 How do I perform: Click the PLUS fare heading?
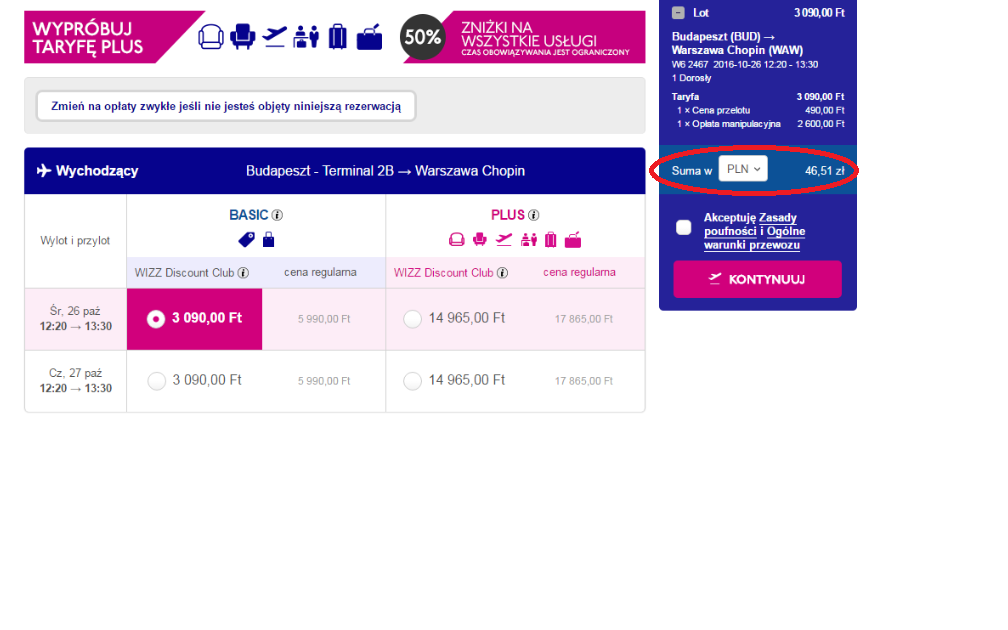pos(508,215)
